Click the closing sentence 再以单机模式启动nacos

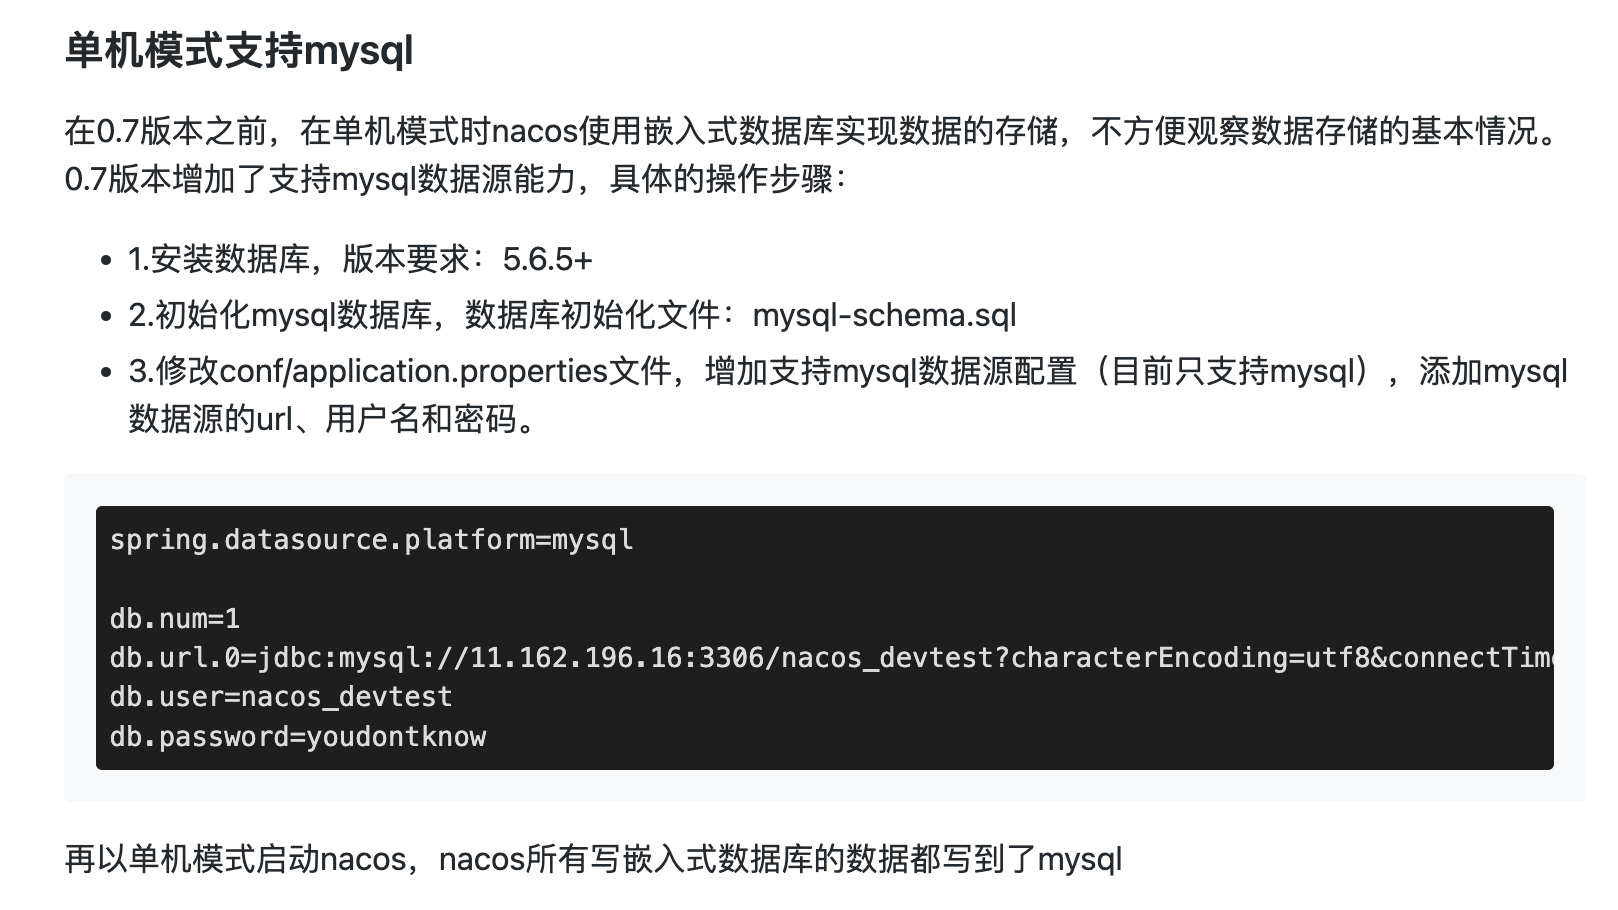(593, 859)
